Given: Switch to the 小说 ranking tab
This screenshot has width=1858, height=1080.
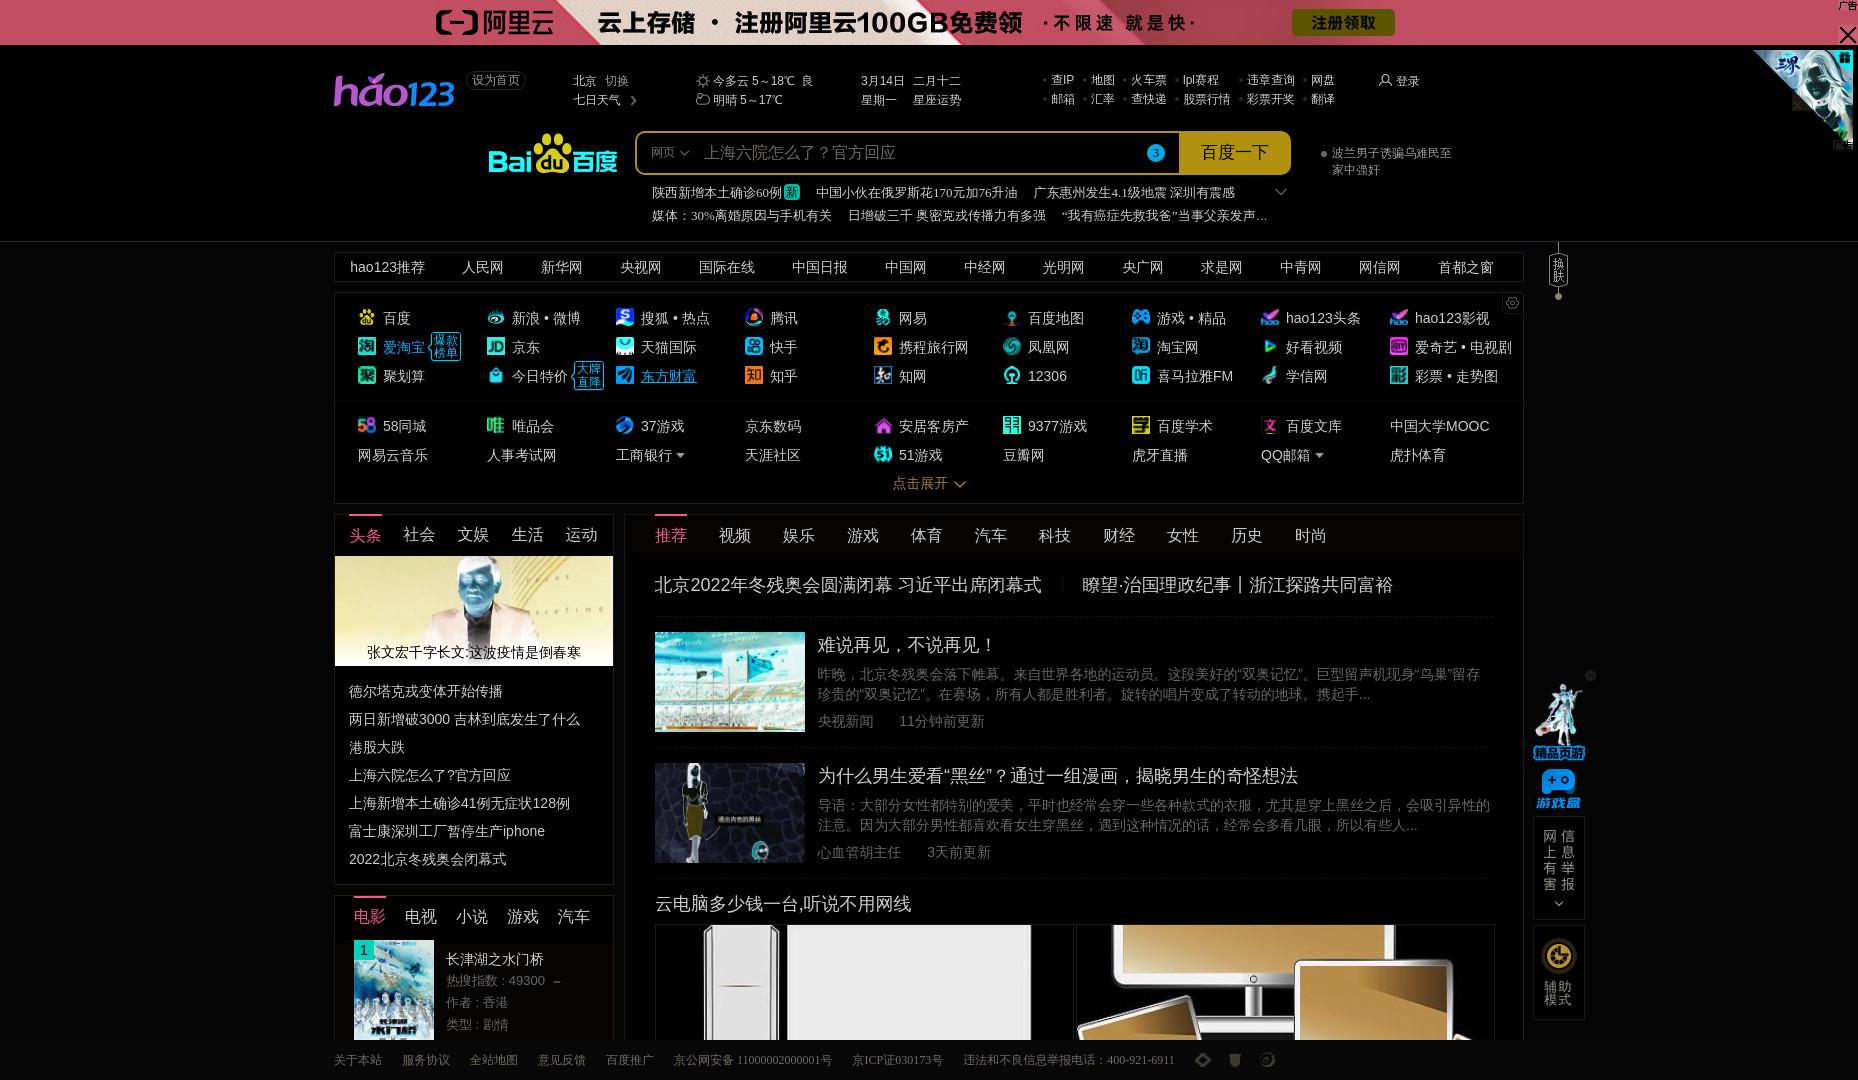Looking at the screenshot, I should click(x=472, y=917).
